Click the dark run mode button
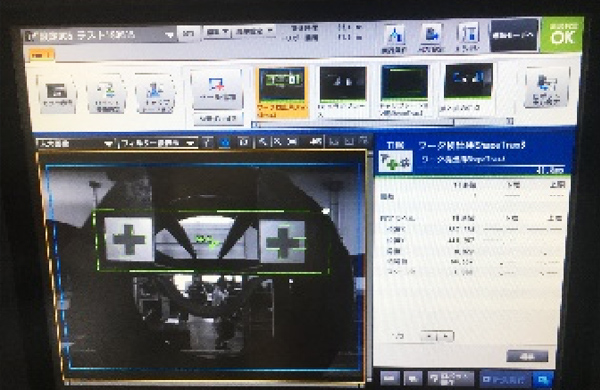 click(x=514, y=35)
